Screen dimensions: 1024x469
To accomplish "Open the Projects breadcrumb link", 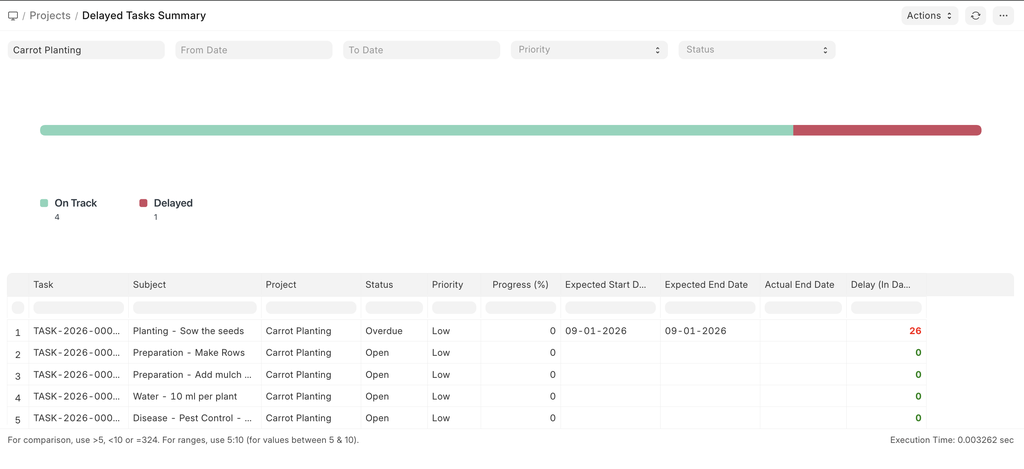I will click(x=50, y=16).
